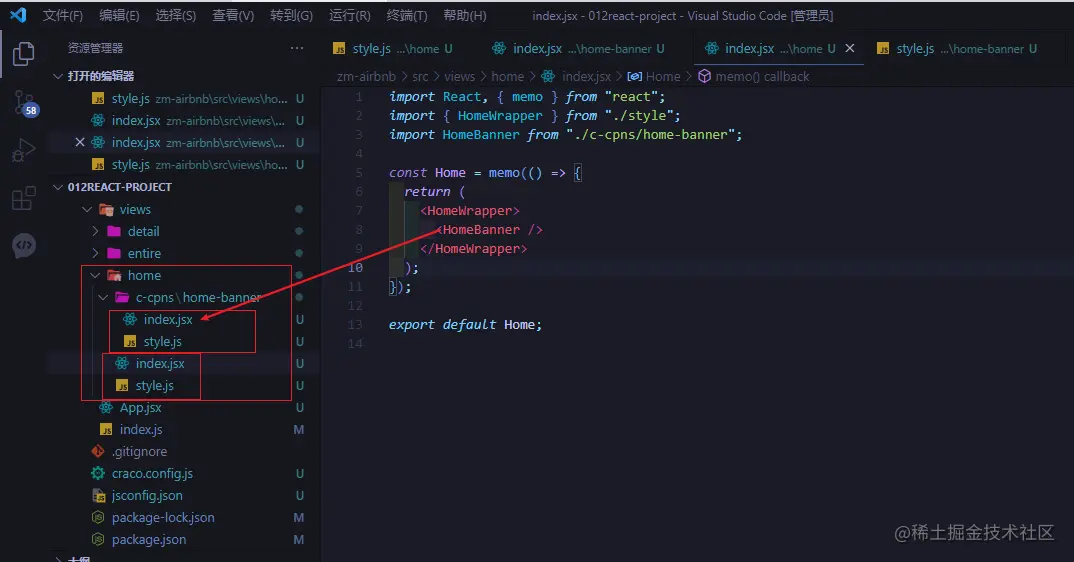The width and height of the screenshot is (1074, 562).
Task: Close the active index.jsx home tab
Action: pyautogui.click(x=849, y=48)
